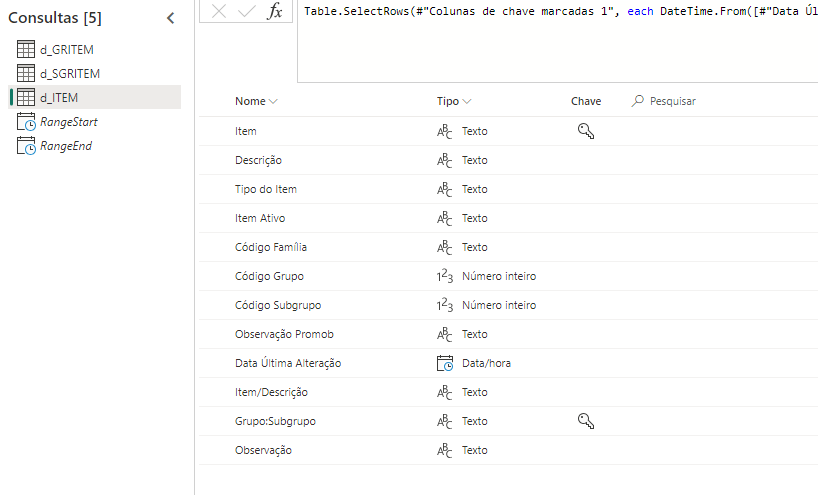Image resolution: width=818 pixels, height=495 pixels.
Task: Click the key icon in the Grupo:Subgrupo row
Action: [586, 421]
